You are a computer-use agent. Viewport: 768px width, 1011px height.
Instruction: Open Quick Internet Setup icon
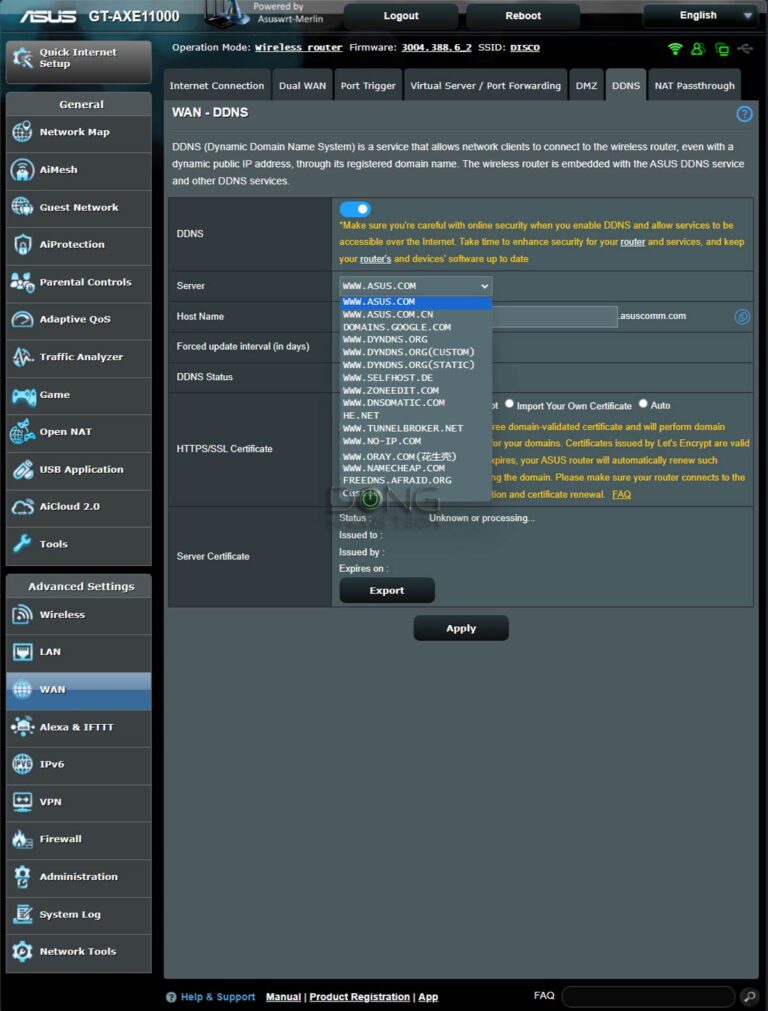(23, 58)
